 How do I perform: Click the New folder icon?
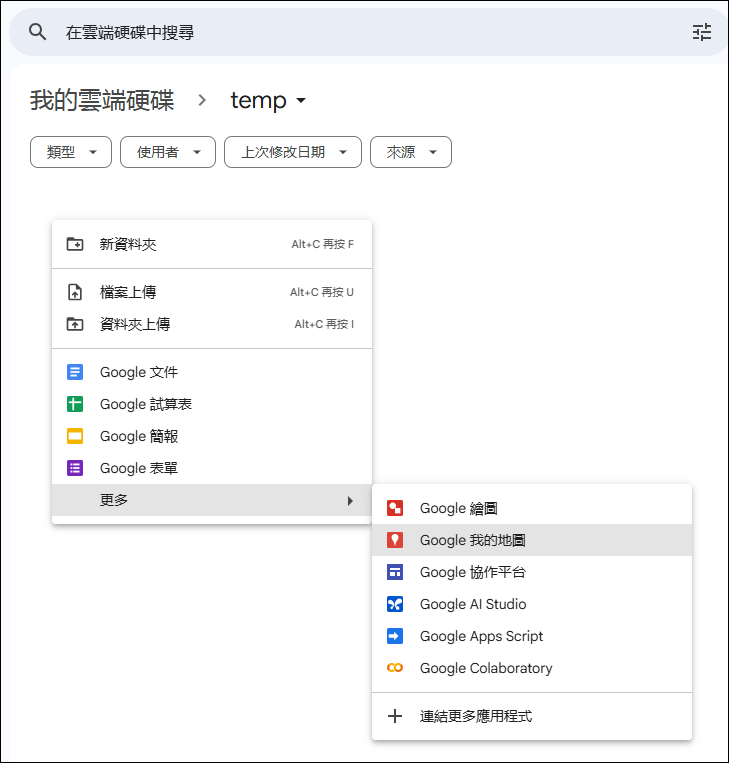pyautogui.click(x=75, y=244)
